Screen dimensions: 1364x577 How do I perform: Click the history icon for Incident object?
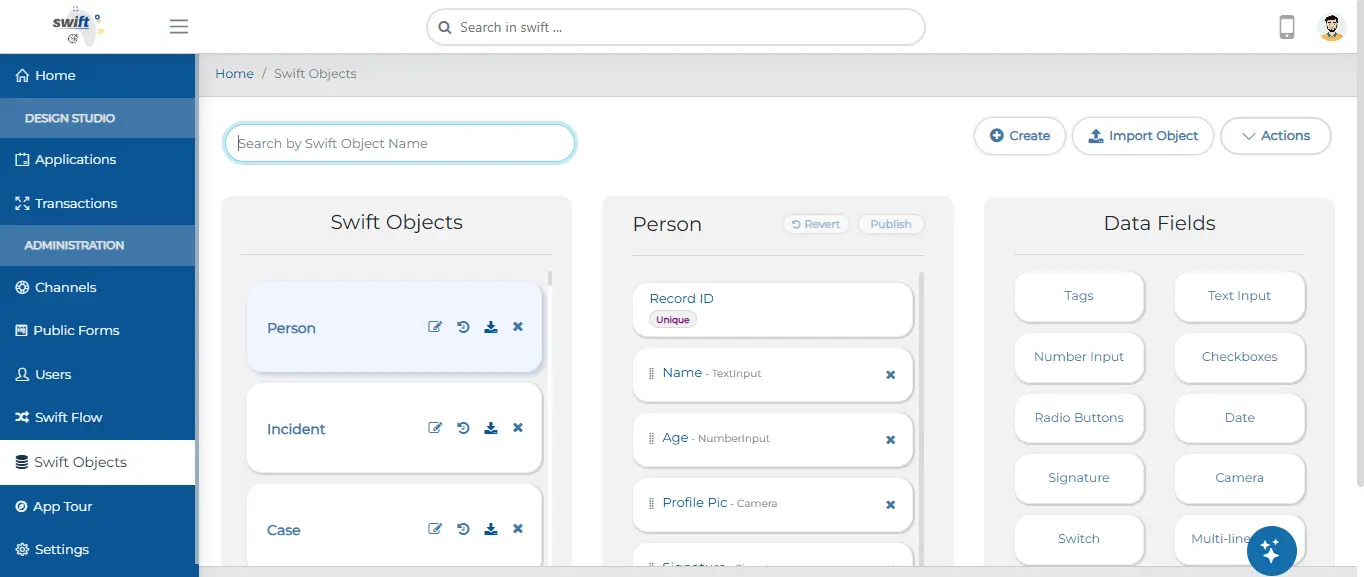coord(463,428)
